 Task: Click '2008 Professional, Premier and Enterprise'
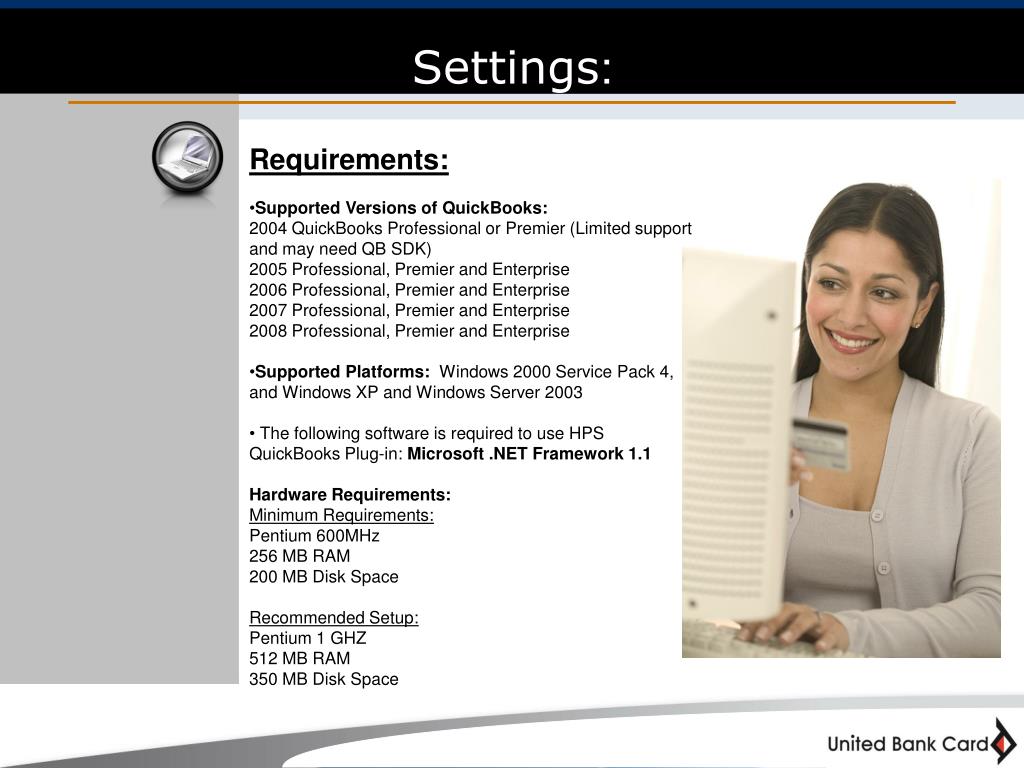(x=409, y=331)
